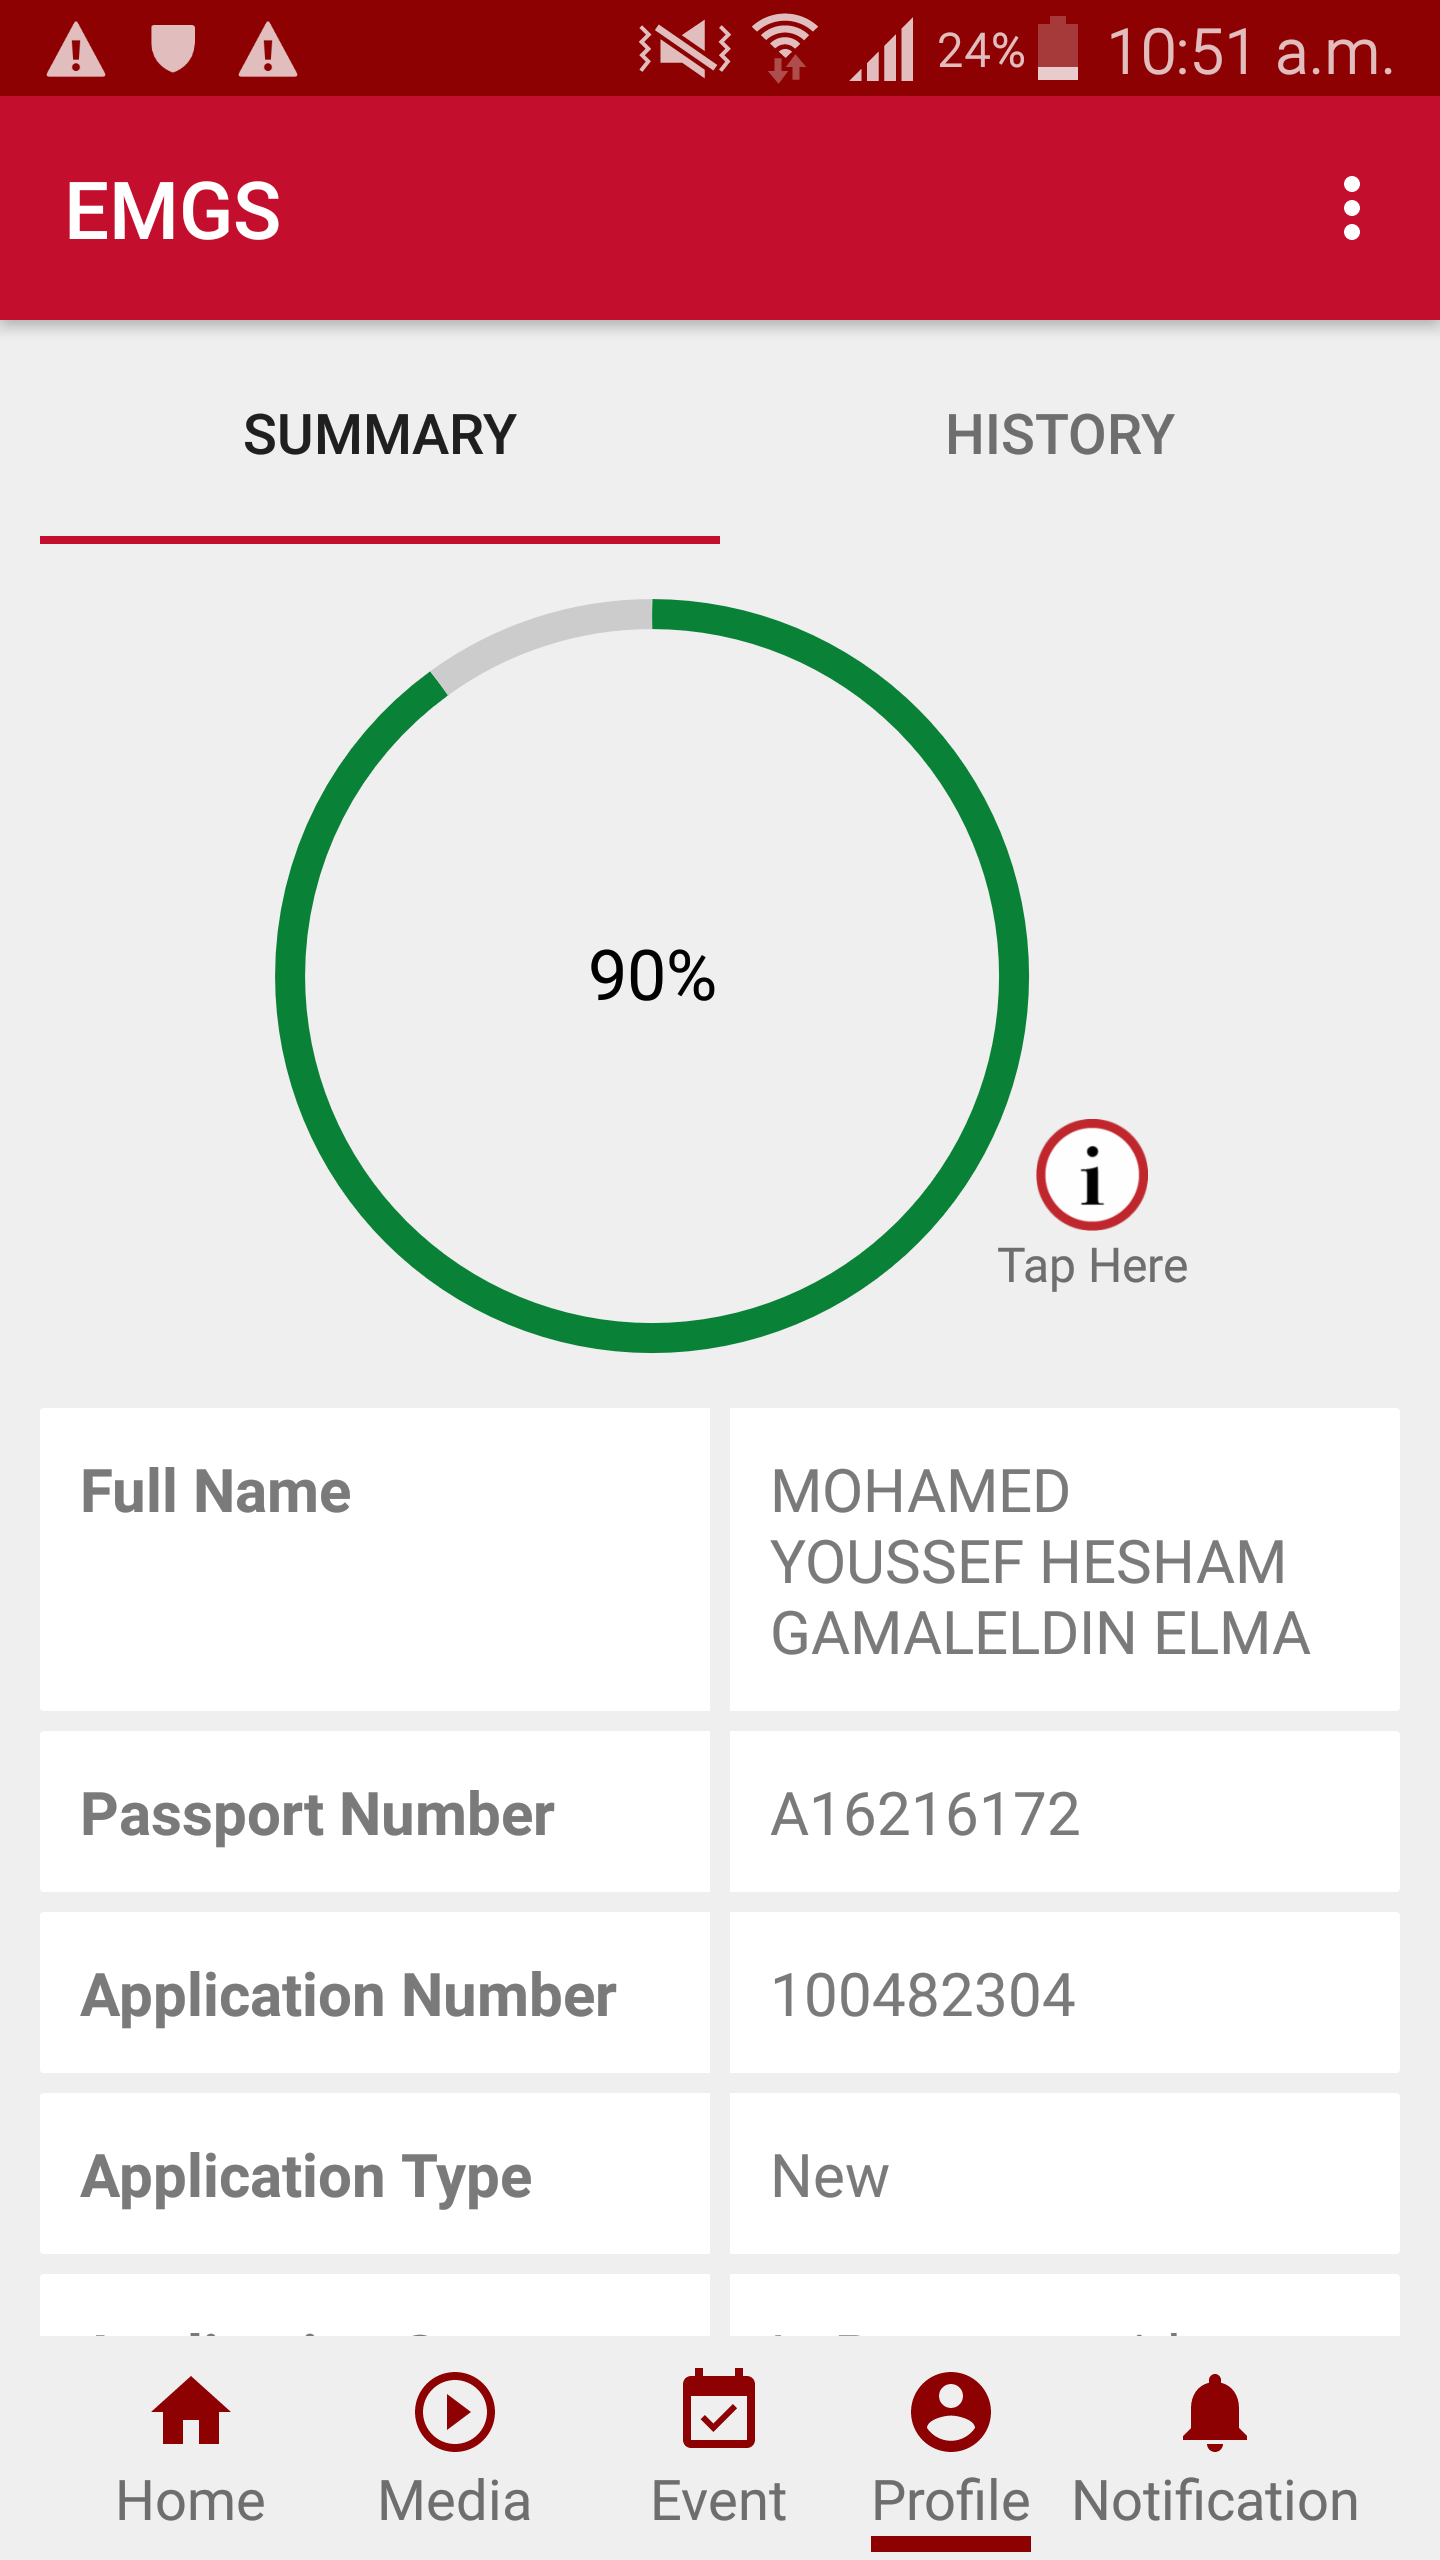Open the three-dot overflow menu
Screen dimensions: 1440x2560
tap(1351, 209)
